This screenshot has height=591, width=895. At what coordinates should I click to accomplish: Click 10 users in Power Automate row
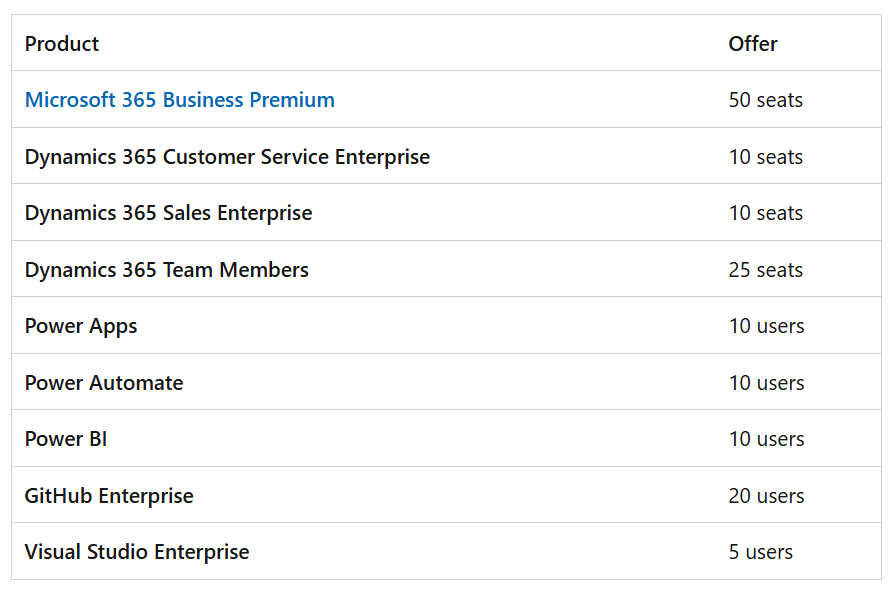click(767, 383)
